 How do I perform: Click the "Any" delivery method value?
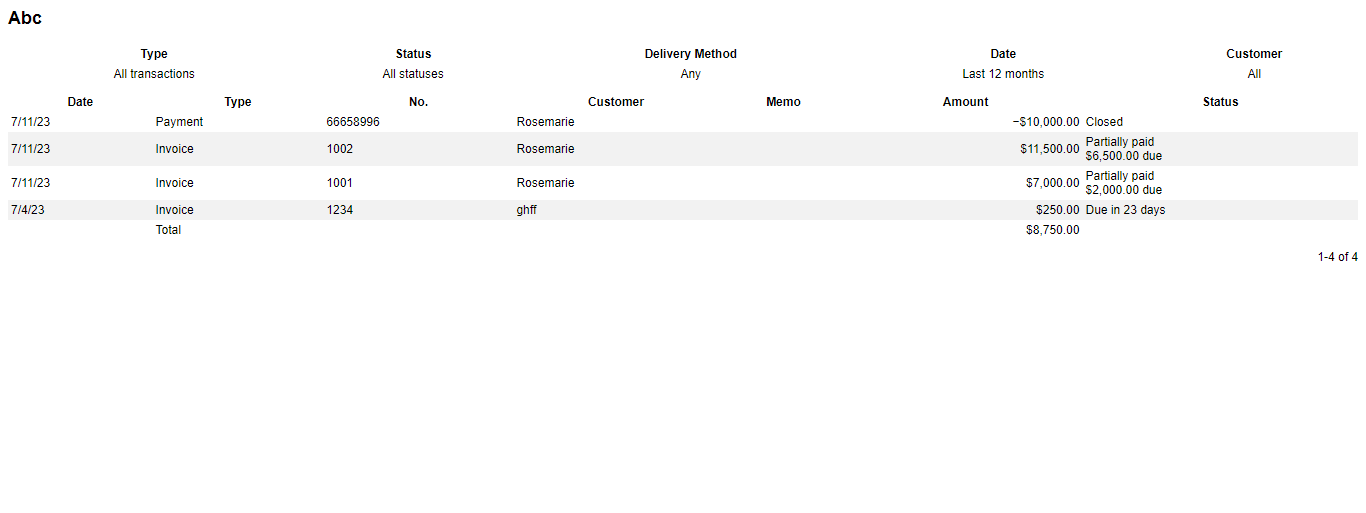(691, 74)
